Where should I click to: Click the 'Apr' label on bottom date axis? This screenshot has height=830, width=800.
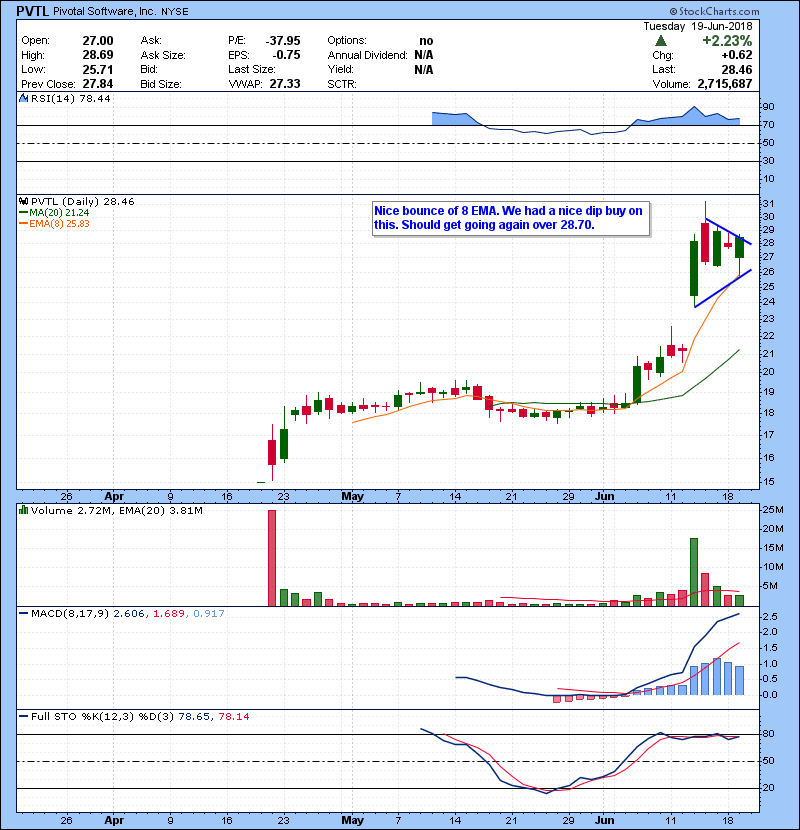114,820
